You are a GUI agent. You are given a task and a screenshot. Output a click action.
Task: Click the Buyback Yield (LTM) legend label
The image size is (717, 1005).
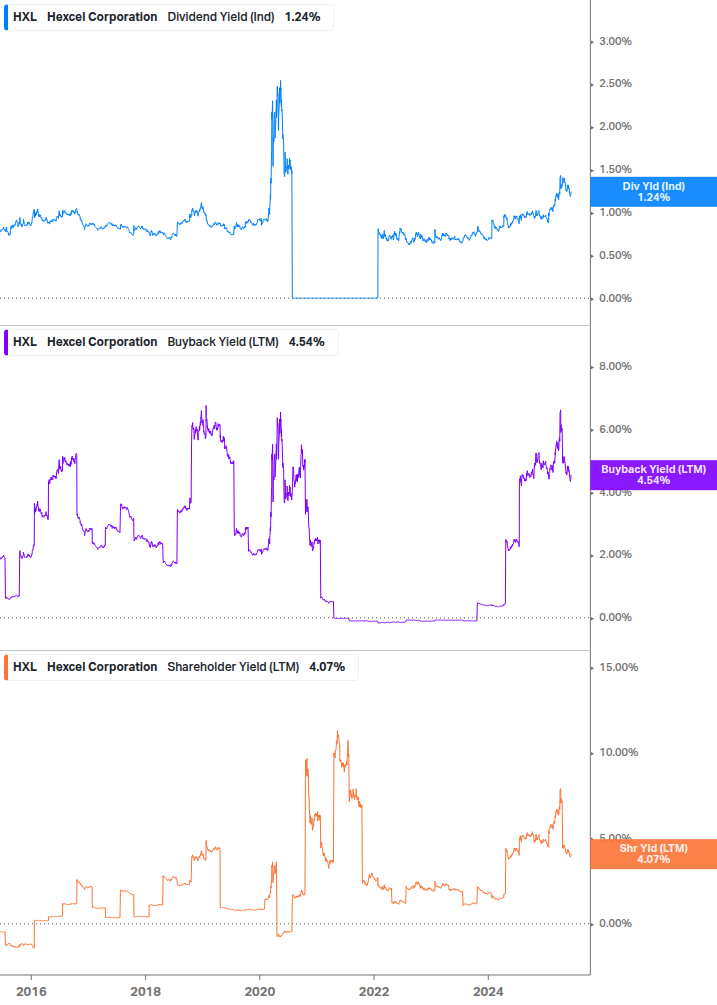[222, 342]
